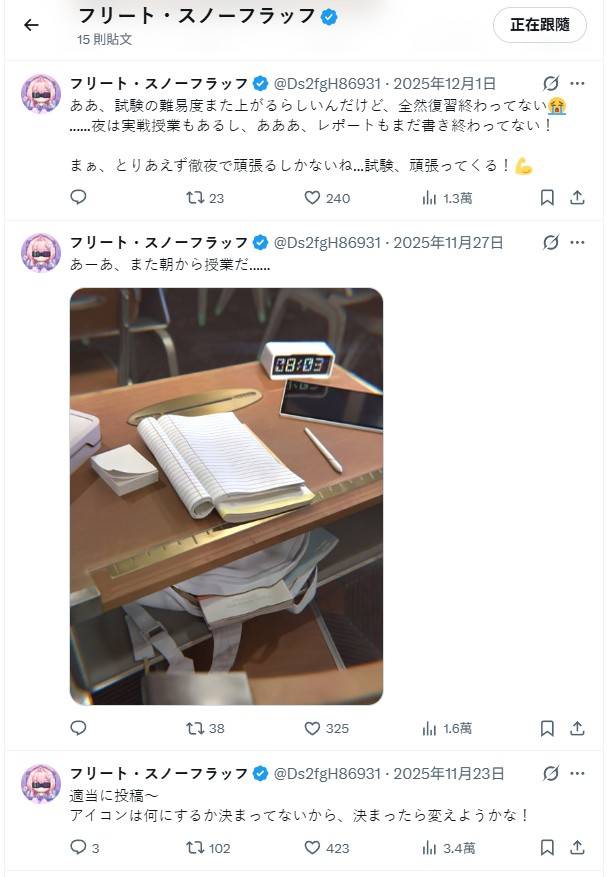Bookmark the December 1 post
The image size is (612, 877).
(547, 197)
